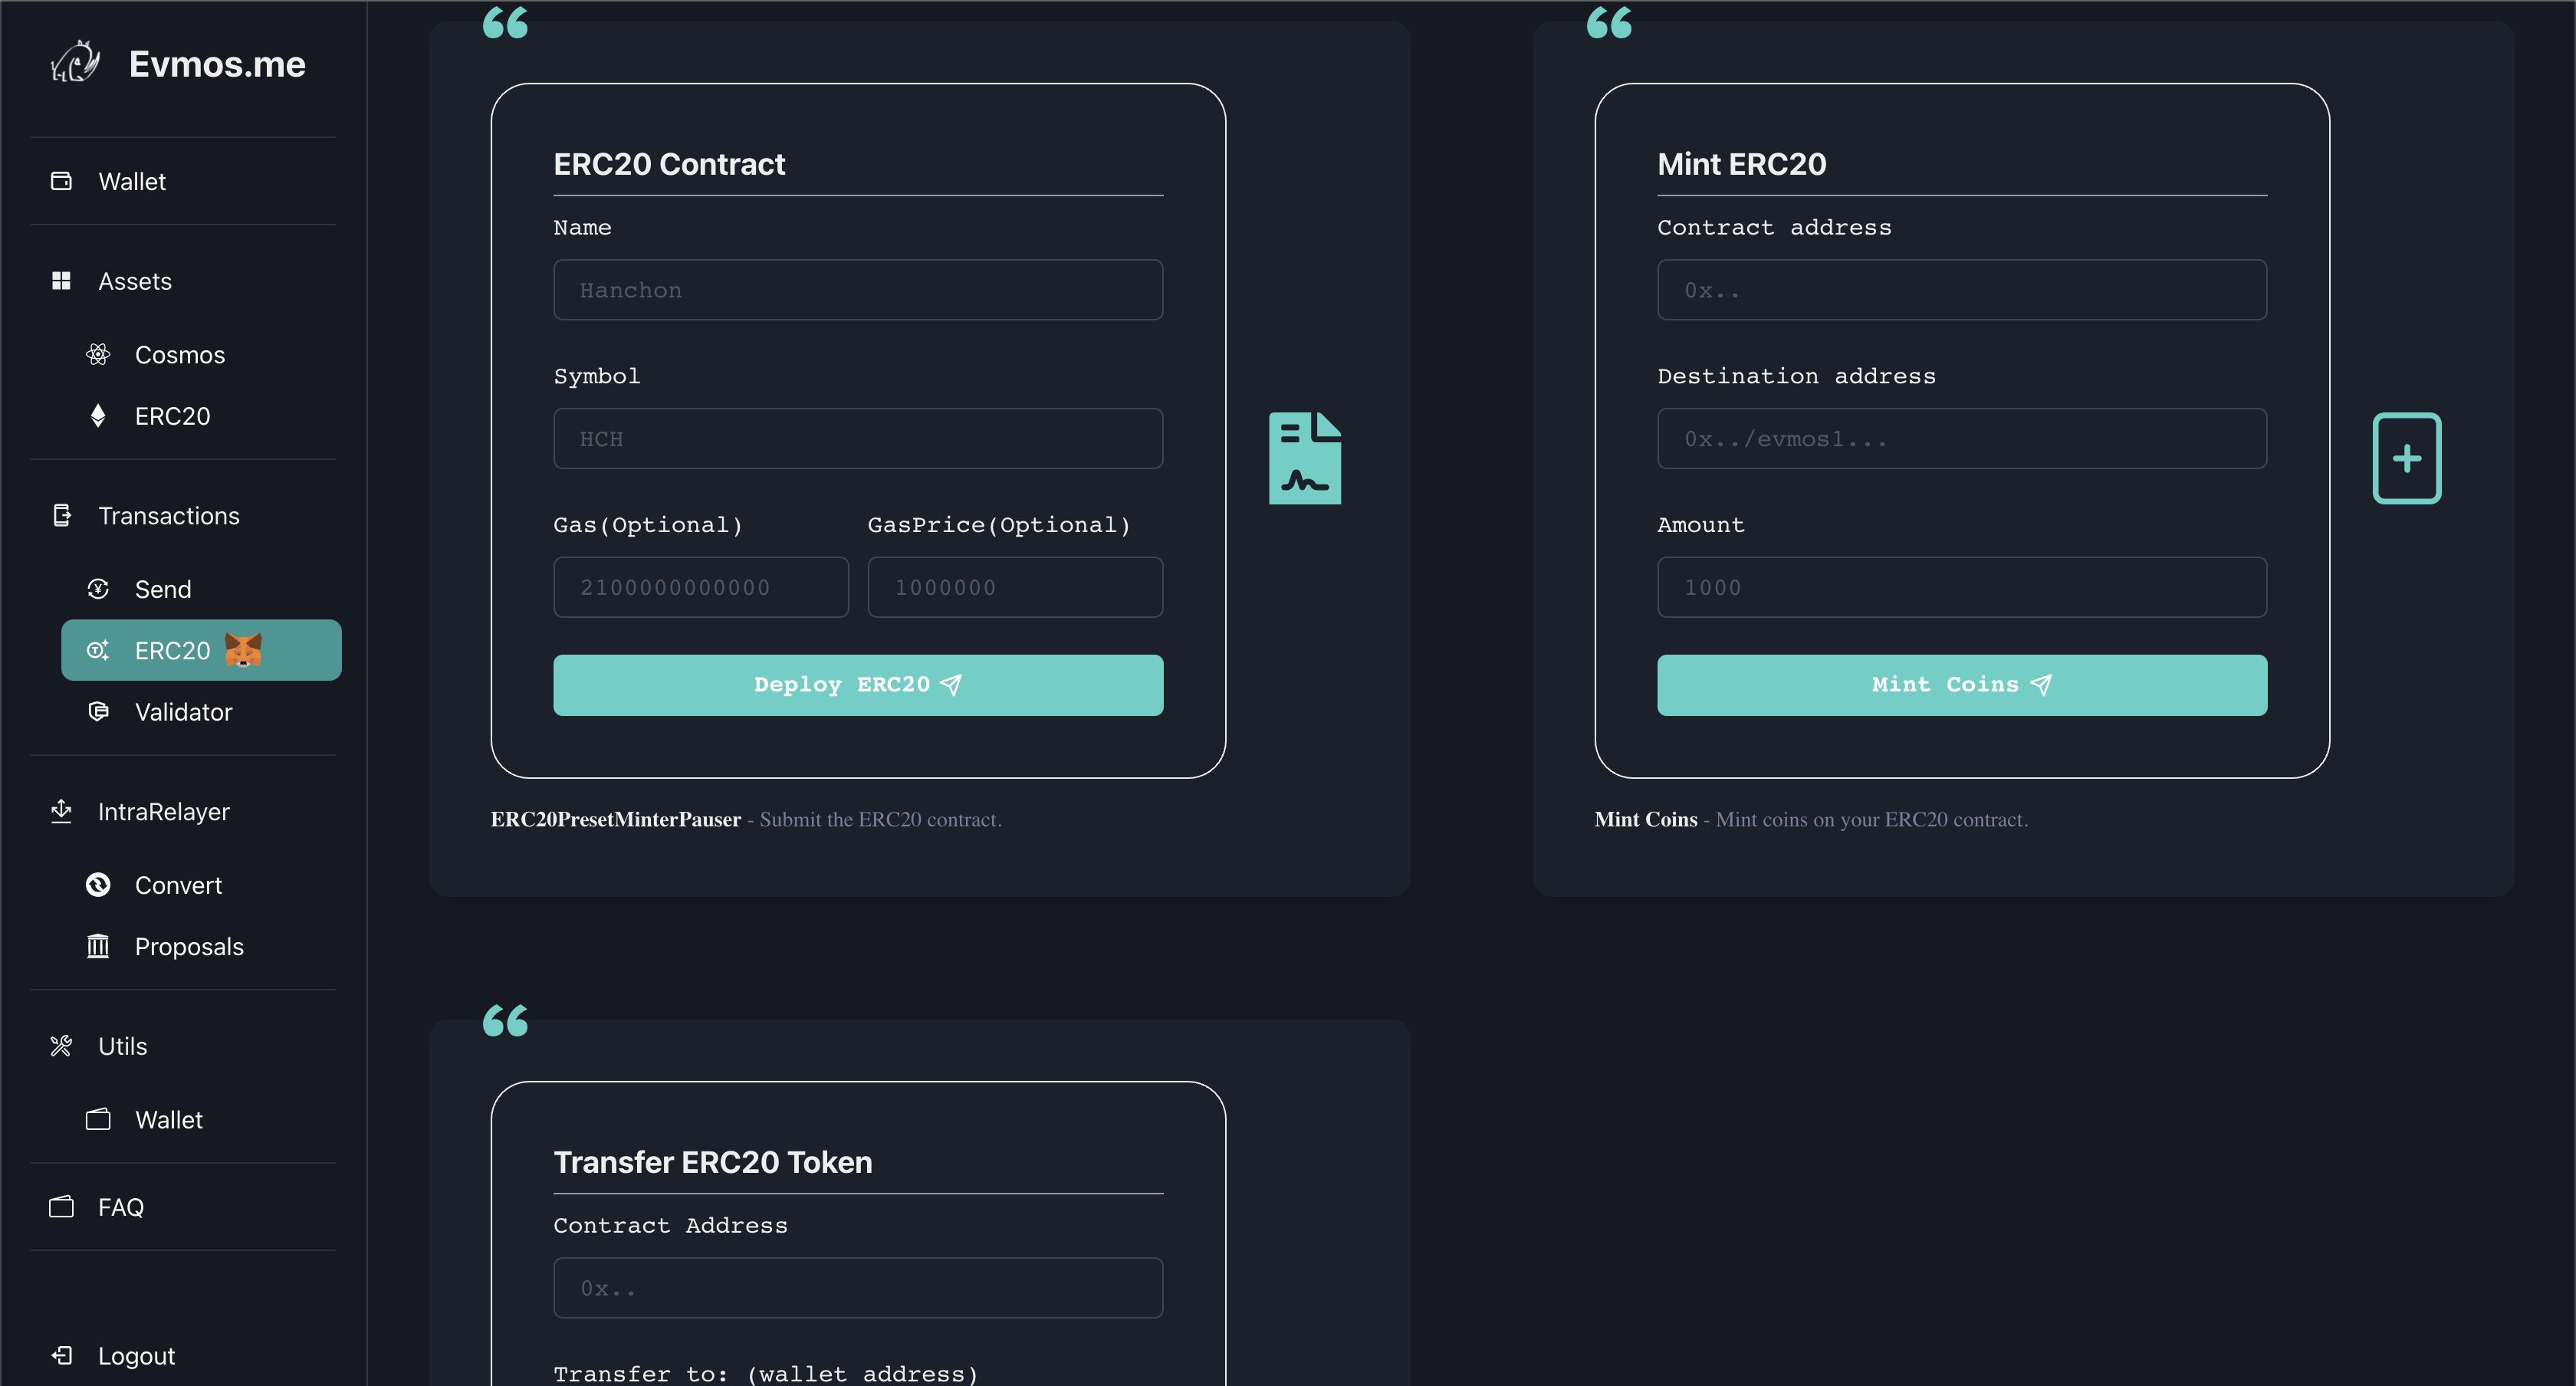Open the Validator transactions page
The width and height of the screenshot is (2576, 1386).
tap(183, 712)
